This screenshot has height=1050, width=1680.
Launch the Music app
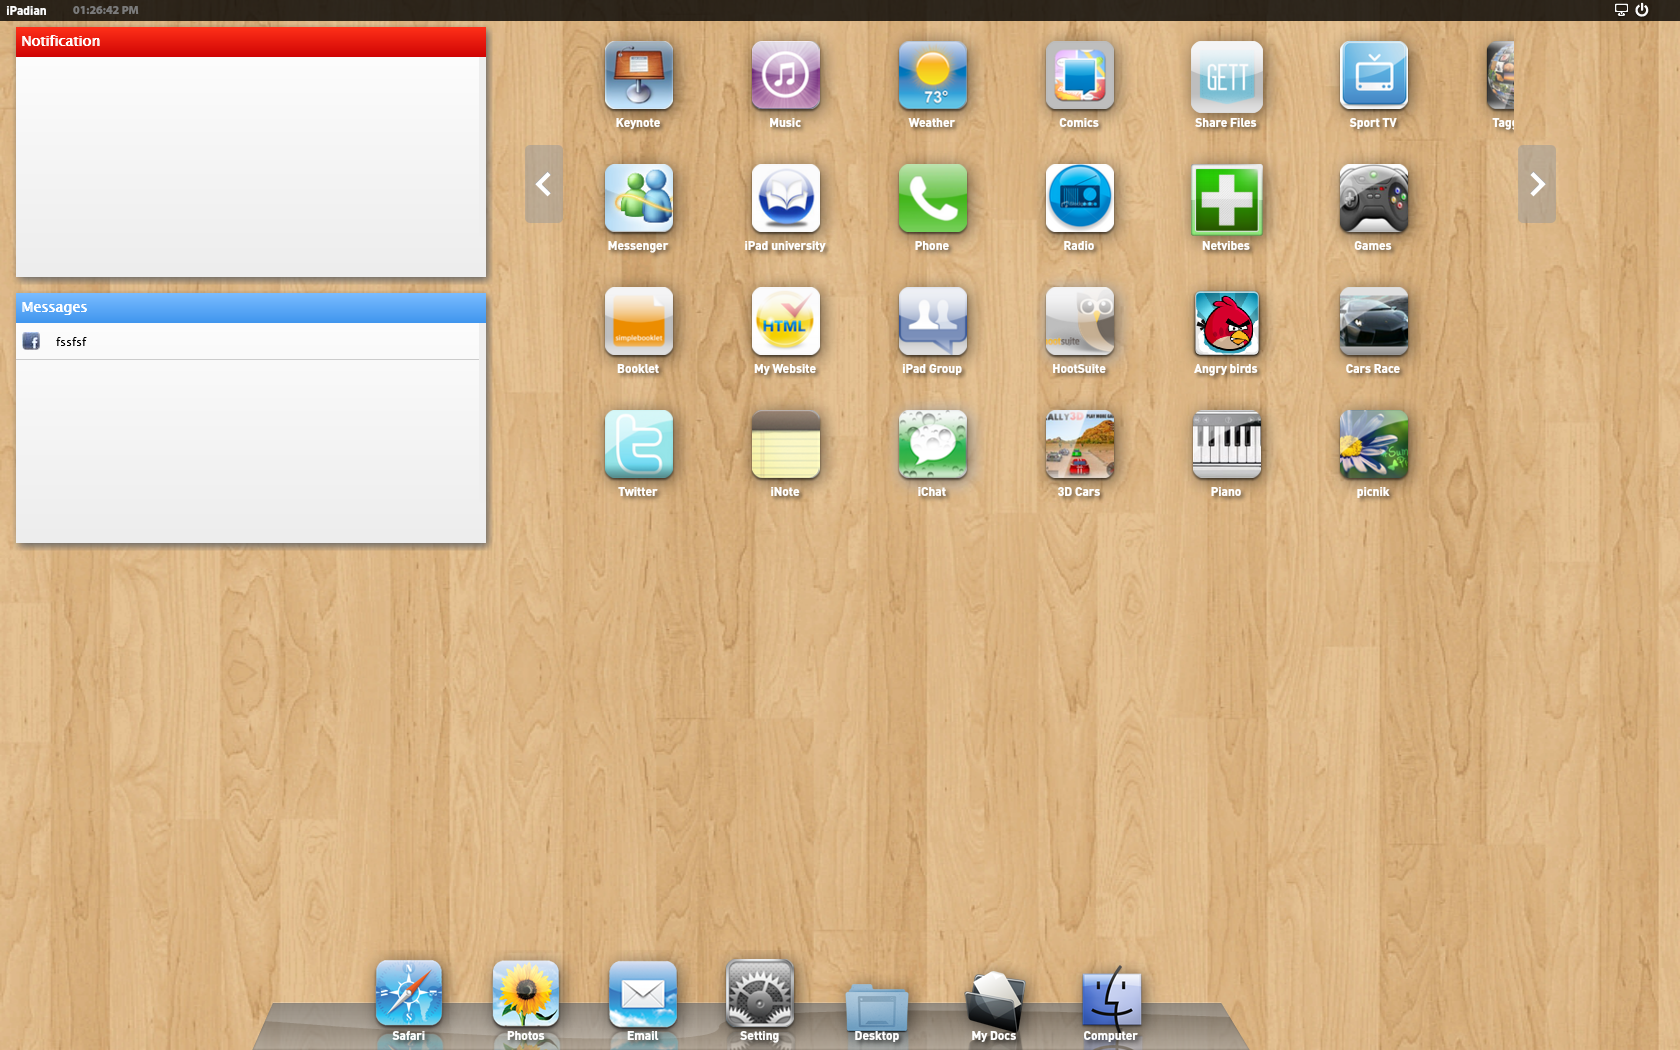click(785, 76)
